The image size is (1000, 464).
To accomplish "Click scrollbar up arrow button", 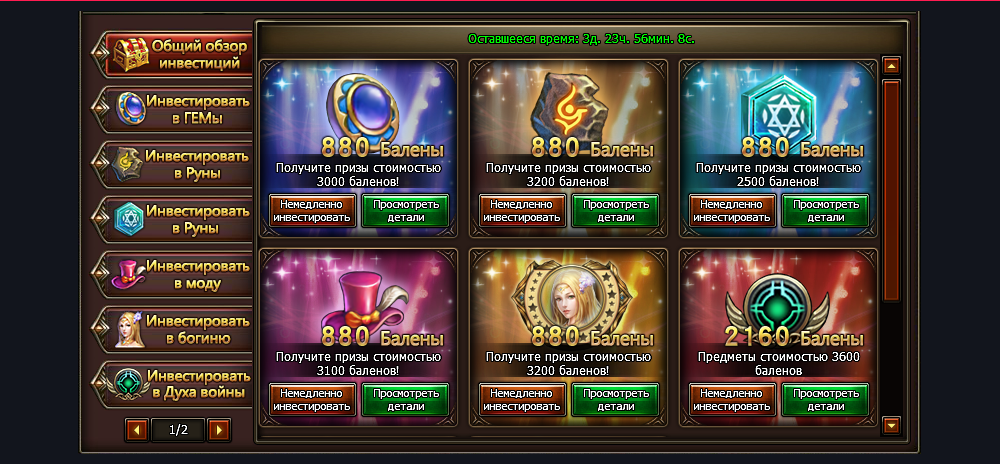I will click(x=891, y=65).
